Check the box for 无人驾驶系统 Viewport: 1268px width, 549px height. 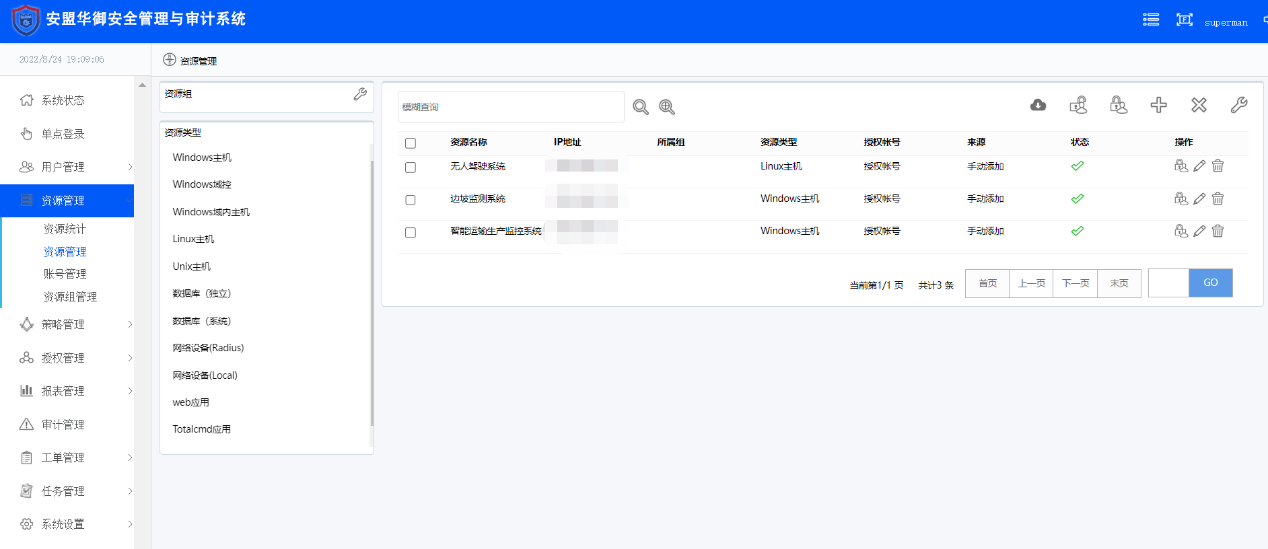(x=410, y=167)
